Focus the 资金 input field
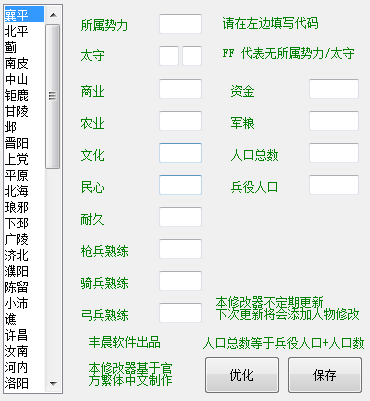Image resolution: width=370 pixels, height=401 pixels. click(334, 89)
